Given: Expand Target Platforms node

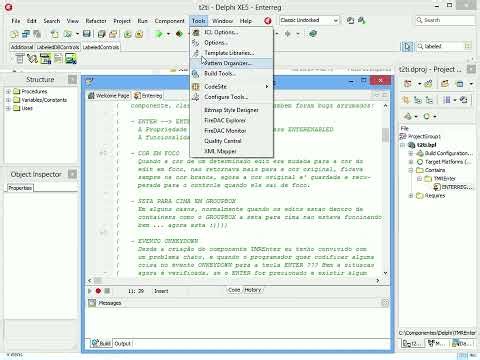Looking at the screenshot, I should click(x=411, y=162).
